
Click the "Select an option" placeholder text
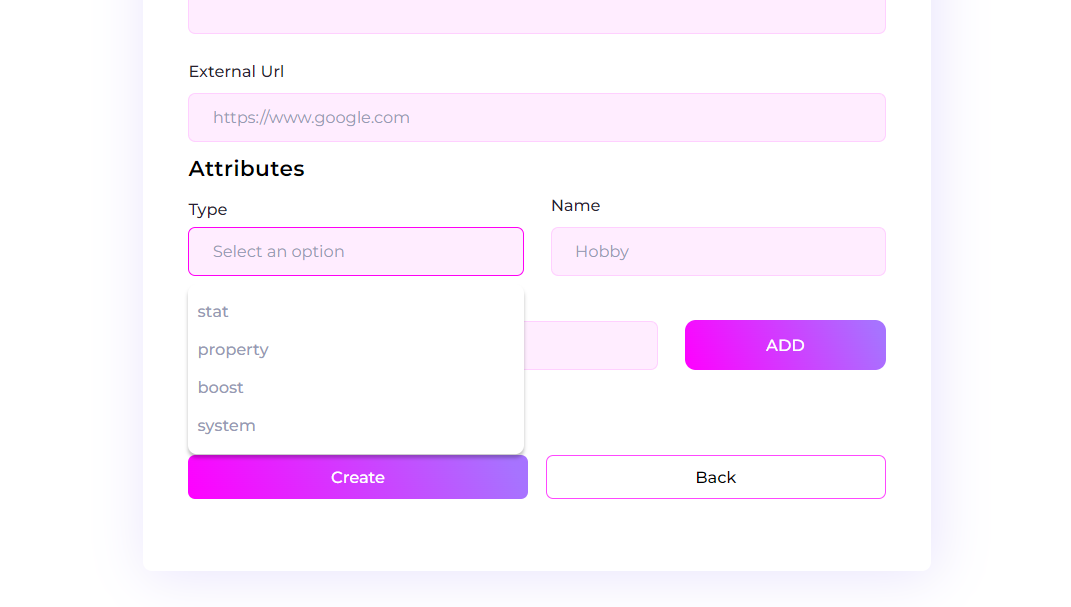pyautogui.click(x=278, y=252)
